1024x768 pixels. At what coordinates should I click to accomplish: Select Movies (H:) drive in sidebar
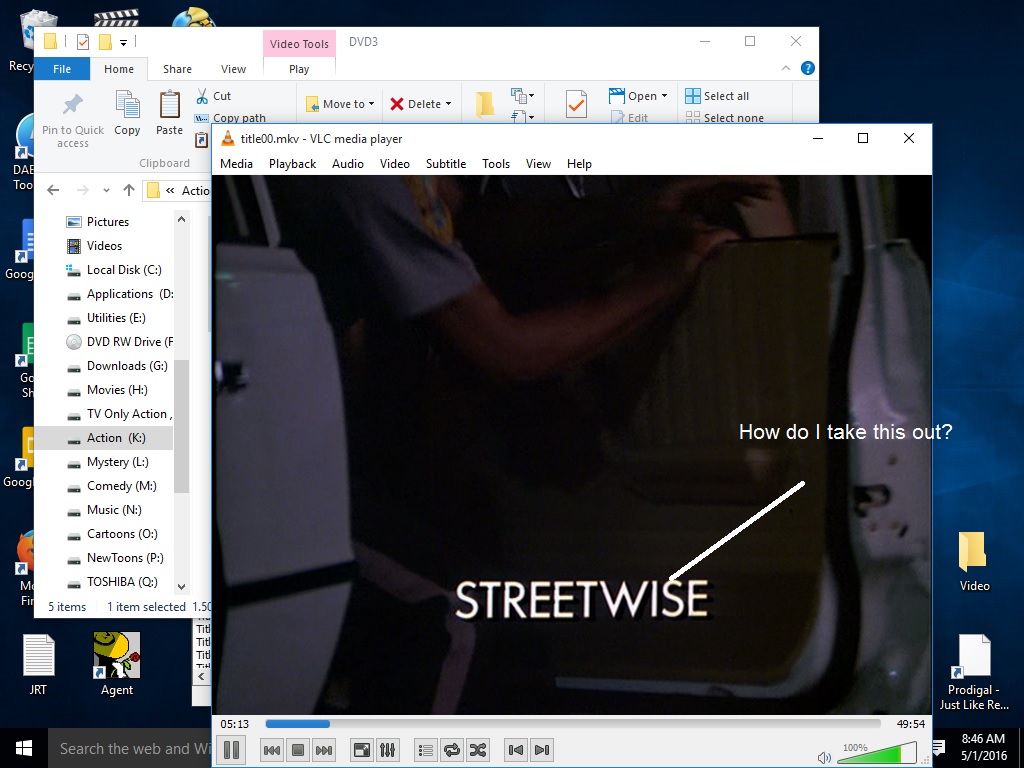[x=116, y=390]
